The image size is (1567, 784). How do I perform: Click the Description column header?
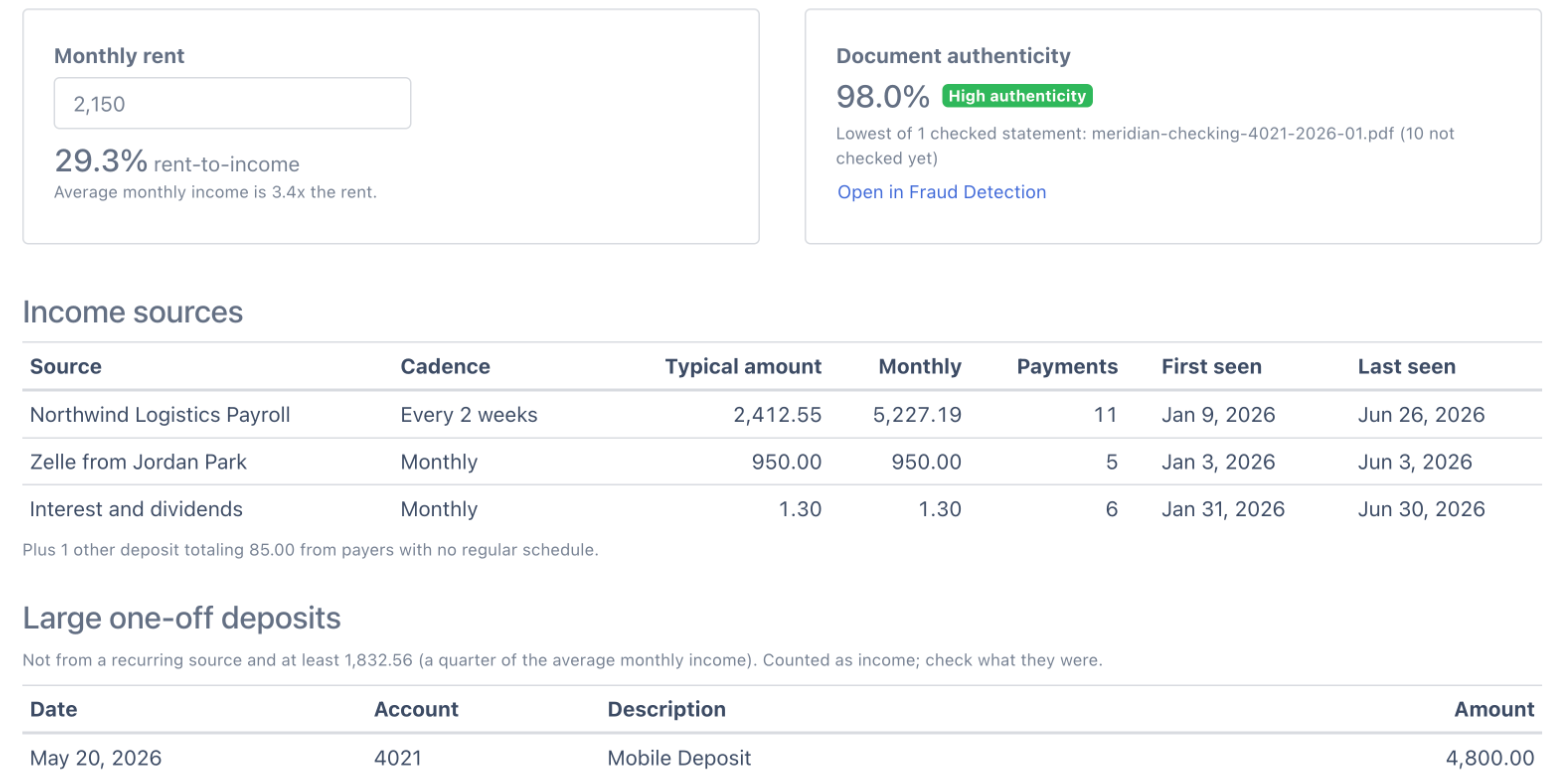(667, 709)
